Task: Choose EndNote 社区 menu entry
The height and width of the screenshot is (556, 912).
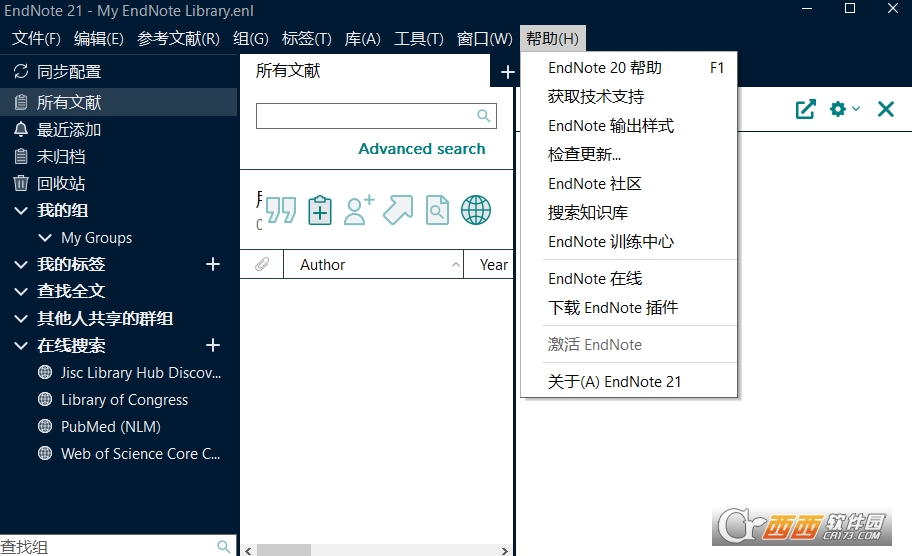Action: tap(629, 184)
